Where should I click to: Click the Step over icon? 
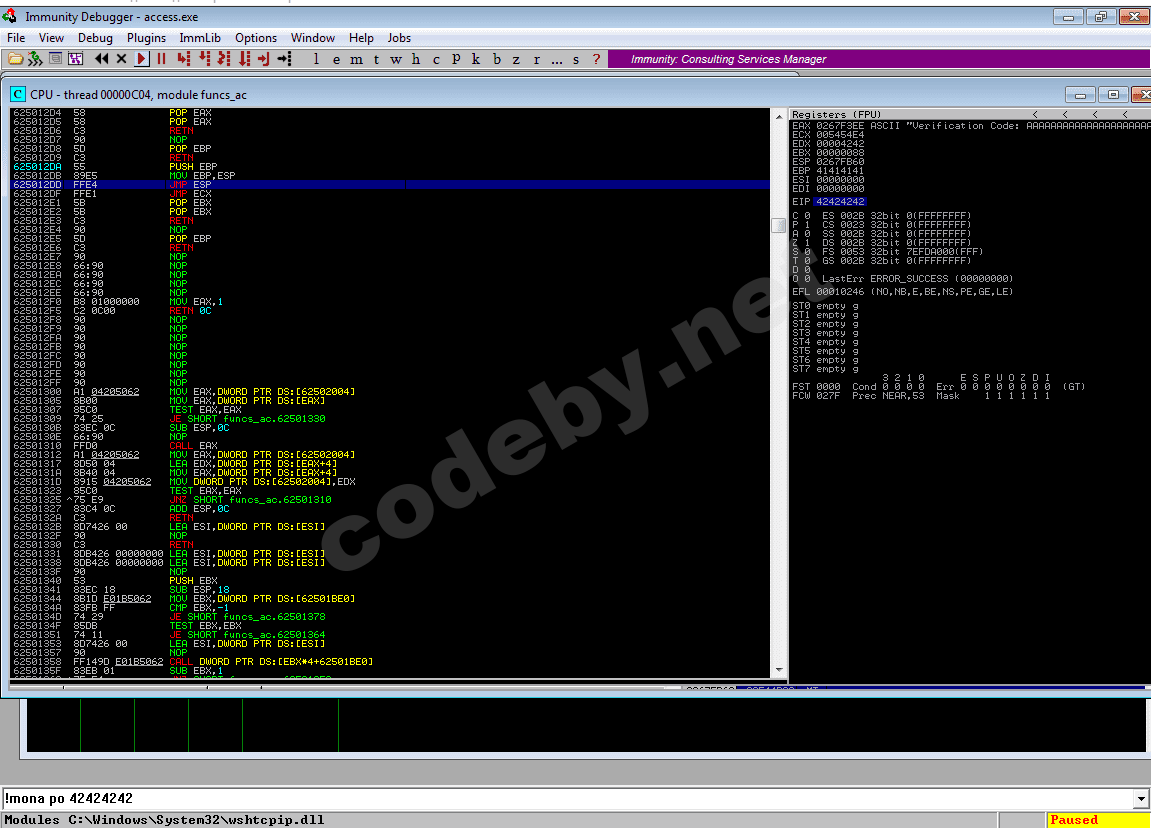[204, 59]
